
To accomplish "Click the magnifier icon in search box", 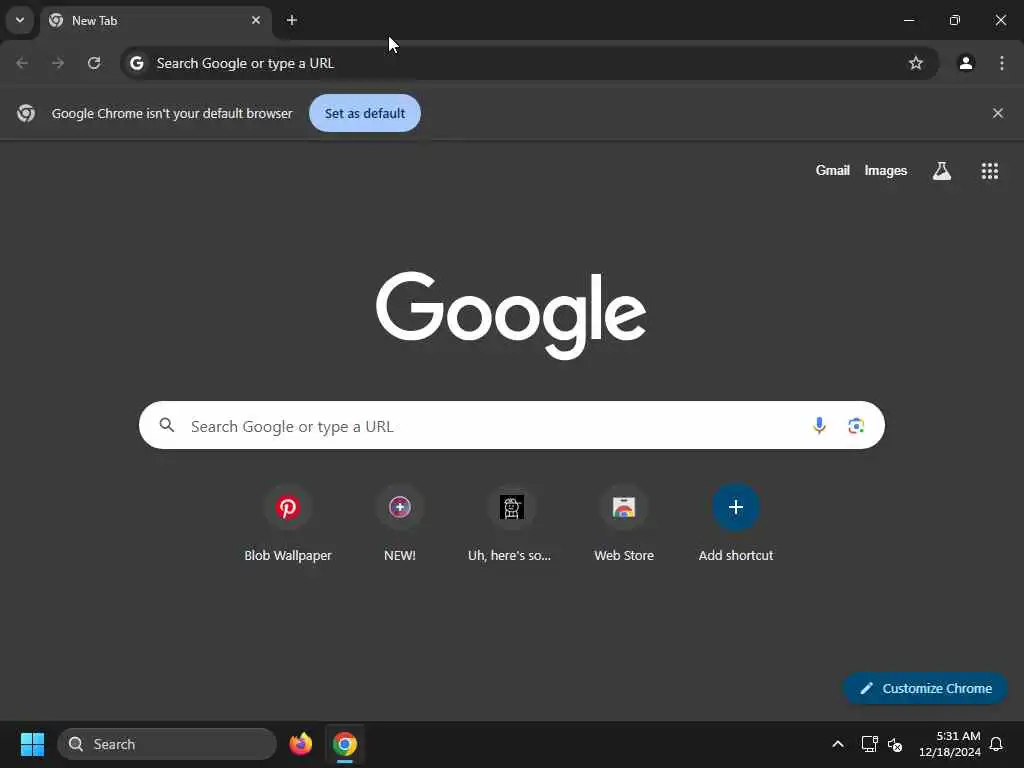I will [x=167, y=426].
